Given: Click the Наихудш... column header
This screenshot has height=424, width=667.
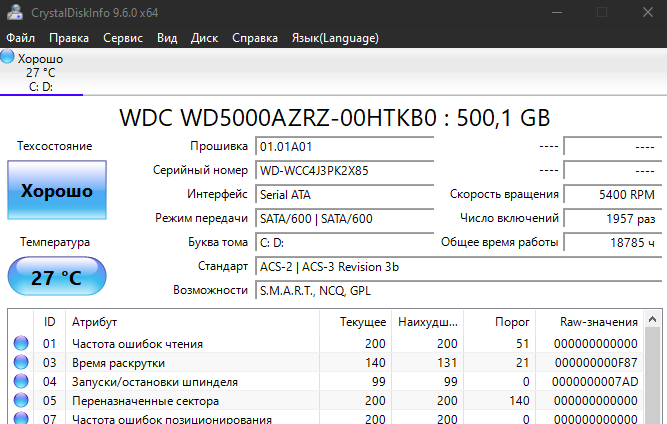Looking at the screenshot, I should pyautogui.click(x=428, y=322).
